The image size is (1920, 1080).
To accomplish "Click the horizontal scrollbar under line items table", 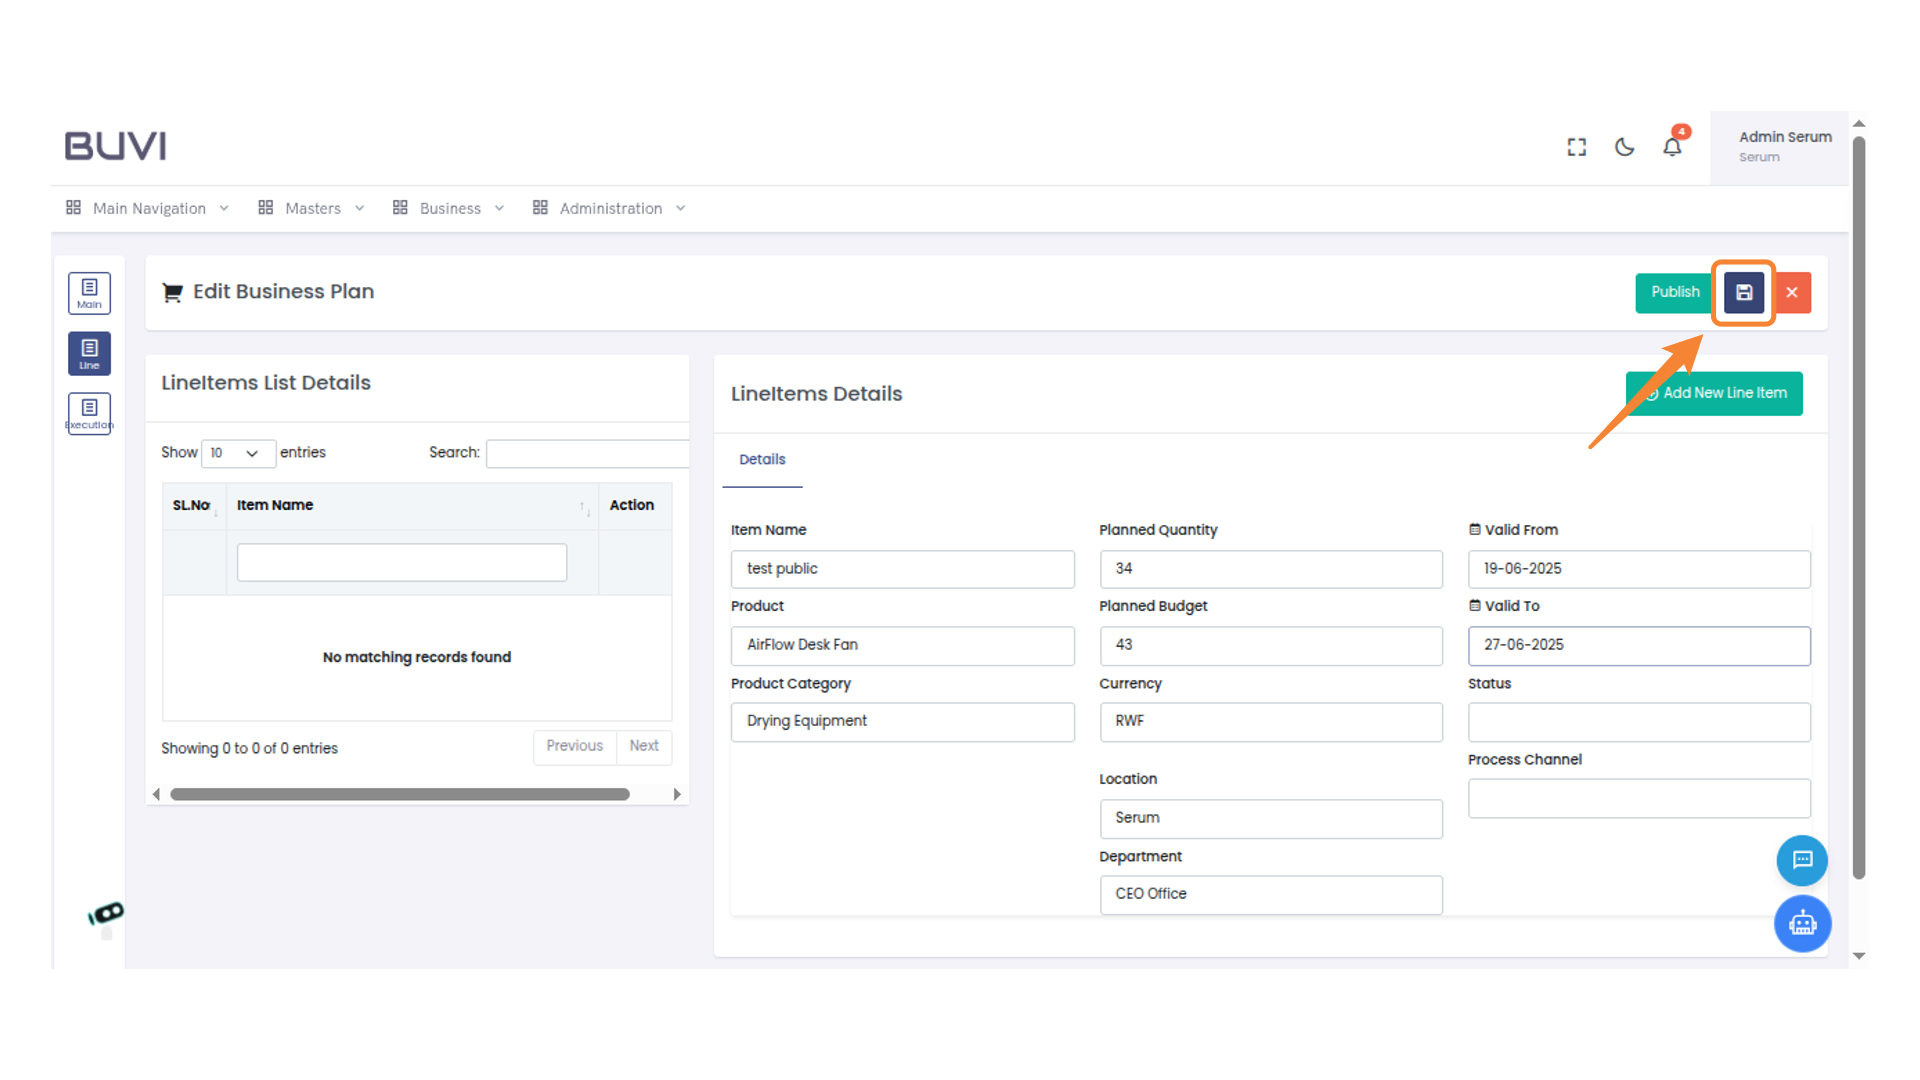I will (x=400, y=794).
